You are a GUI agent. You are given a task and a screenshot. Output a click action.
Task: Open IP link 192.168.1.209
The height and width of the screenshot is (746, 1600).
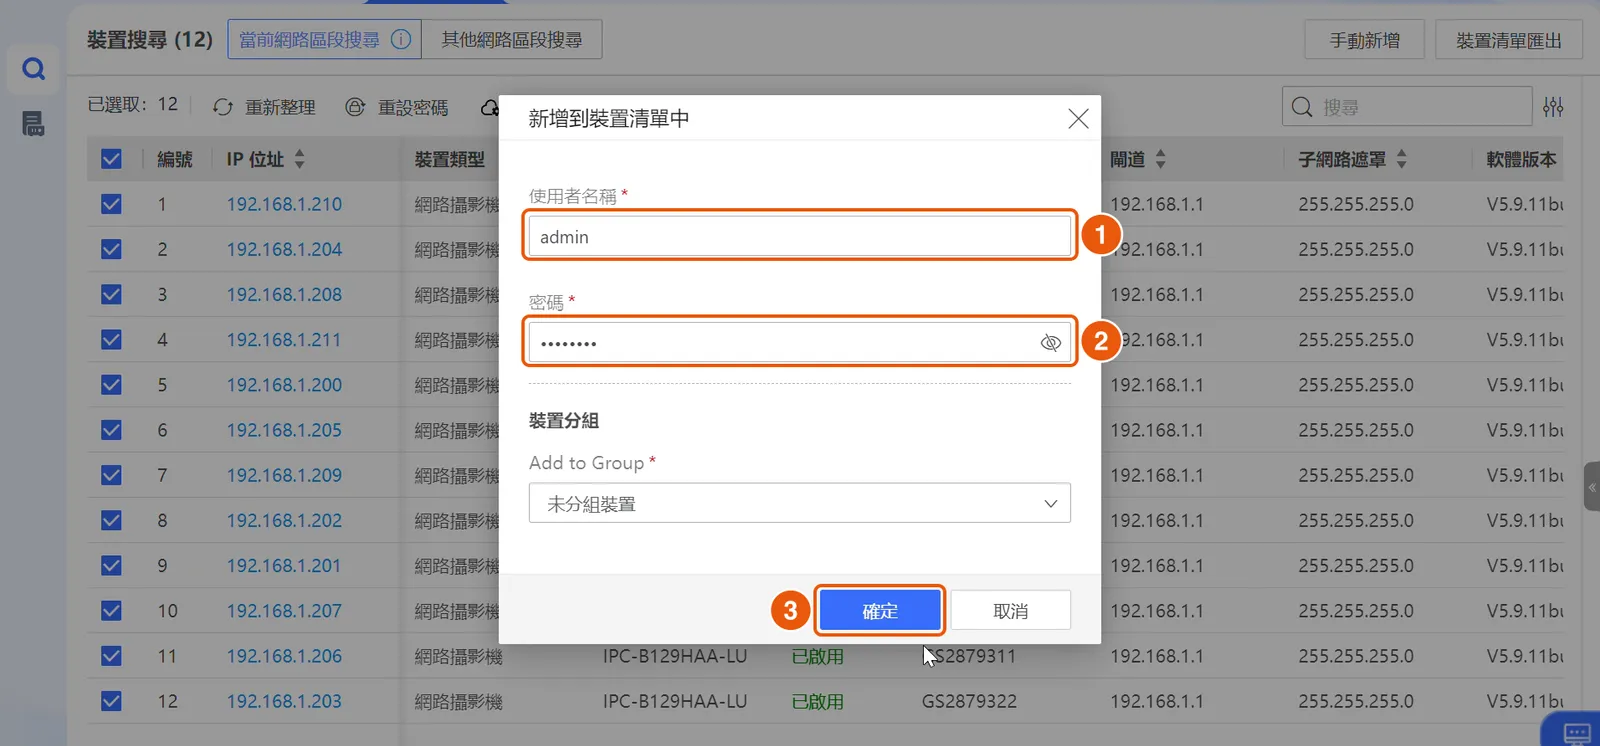point(284,475)
